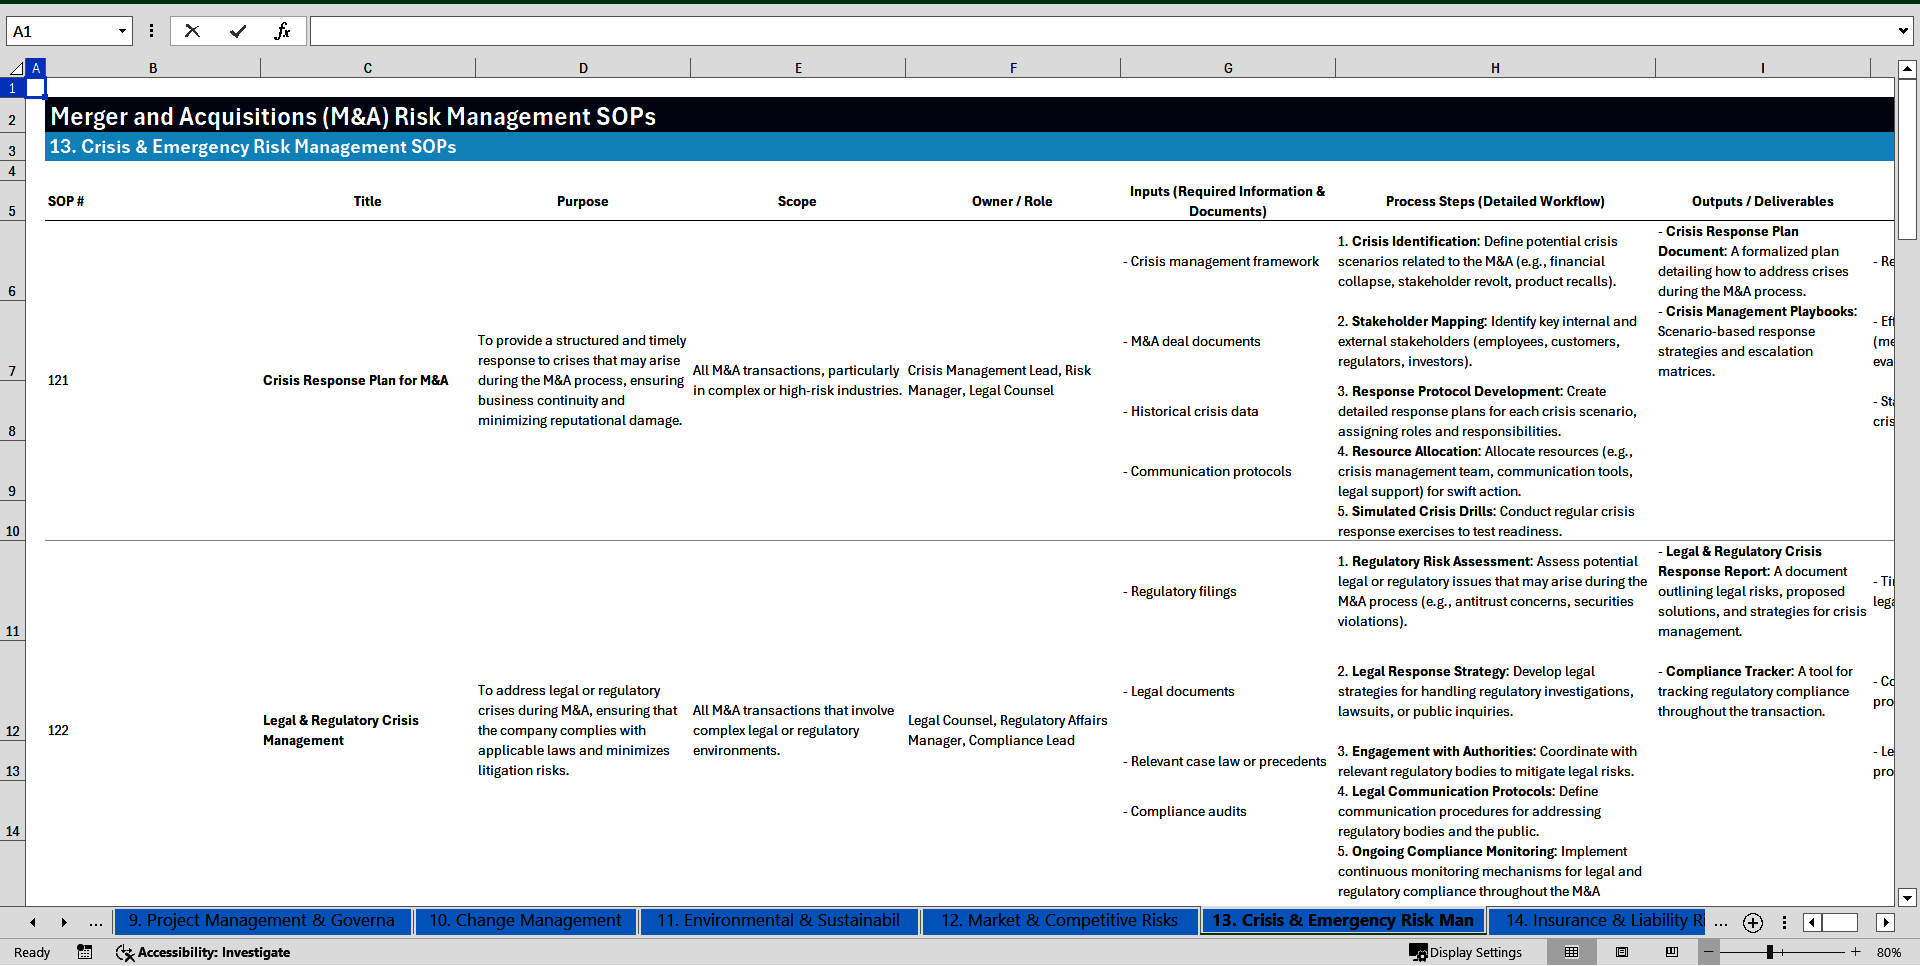Switch to Page Break Preview view
The height and width of the screenshot is (966, 1920).
pos(1673,952)
